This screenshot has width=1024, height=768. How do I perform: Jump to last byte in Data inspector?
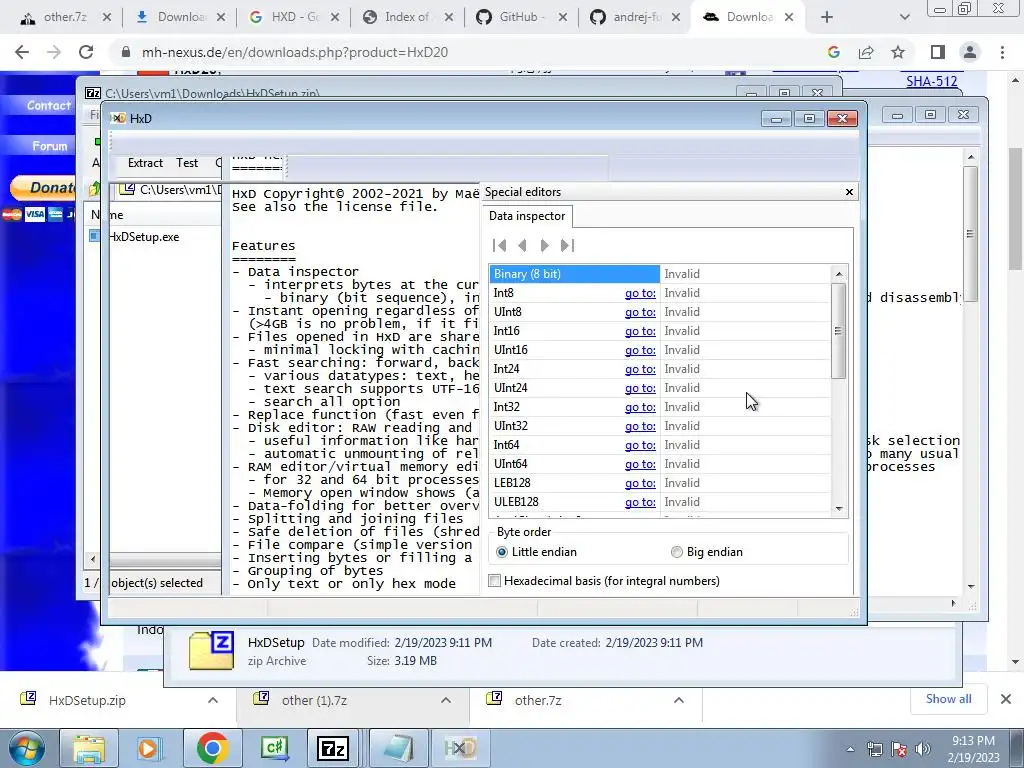click(x=567, y=246)
